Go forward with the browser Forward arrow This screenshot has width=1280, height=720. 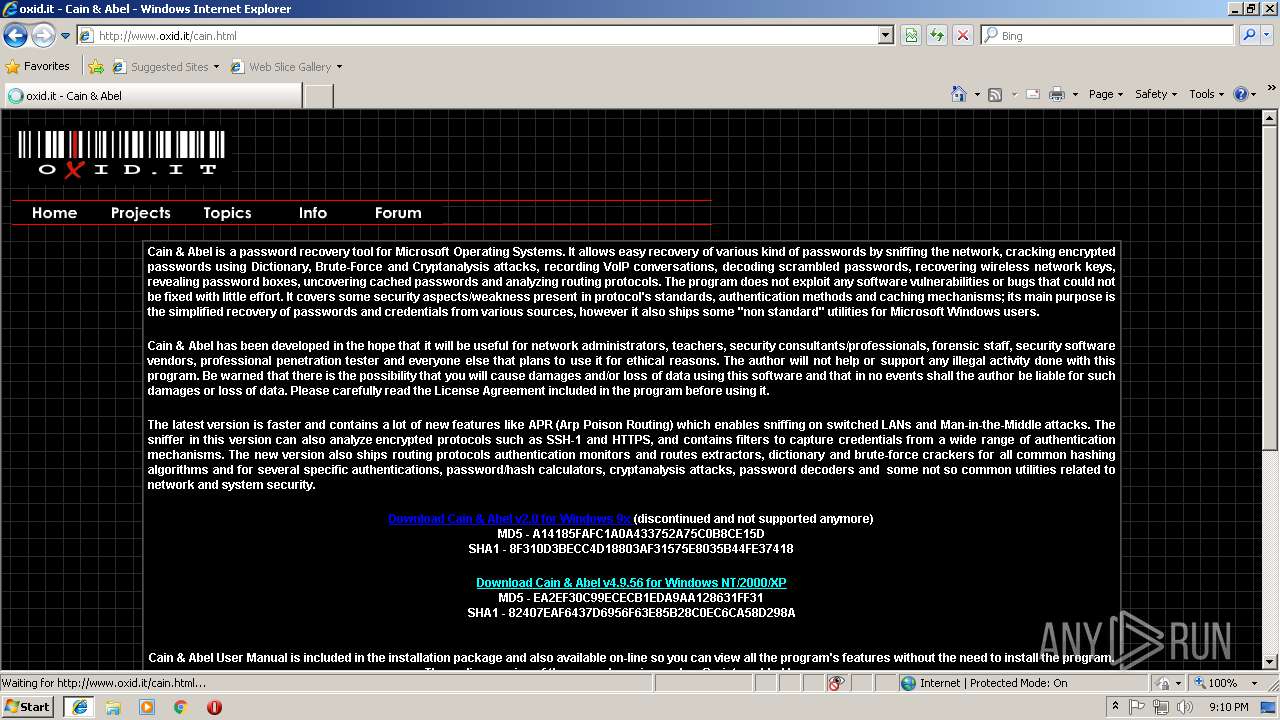43,36
